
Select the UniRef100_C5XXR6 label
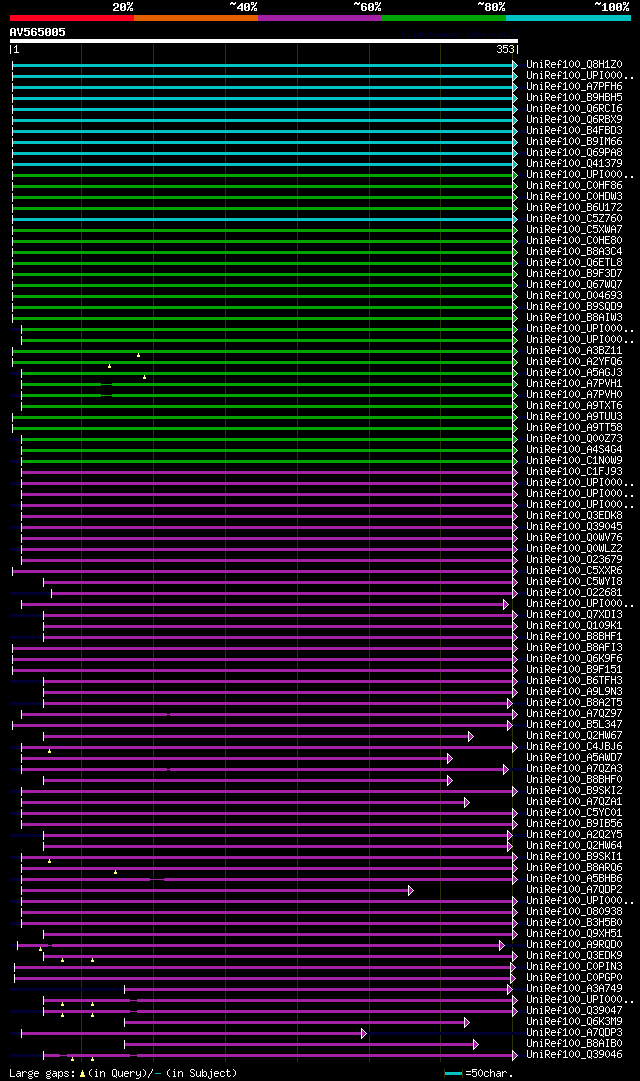[574, 572]
